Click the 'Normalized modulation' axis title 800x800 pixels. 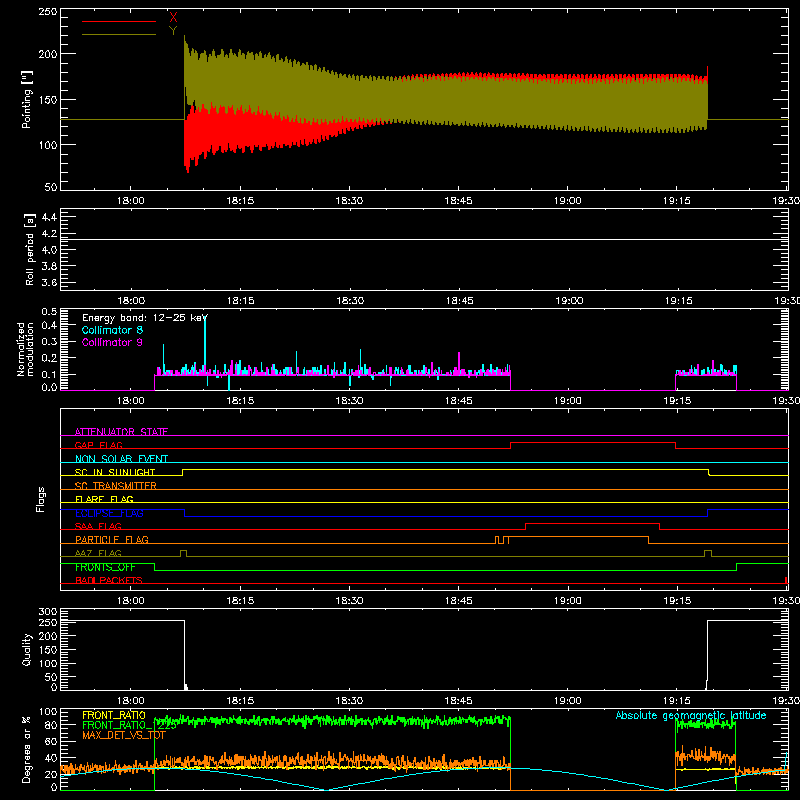click(x=24, y=349)
